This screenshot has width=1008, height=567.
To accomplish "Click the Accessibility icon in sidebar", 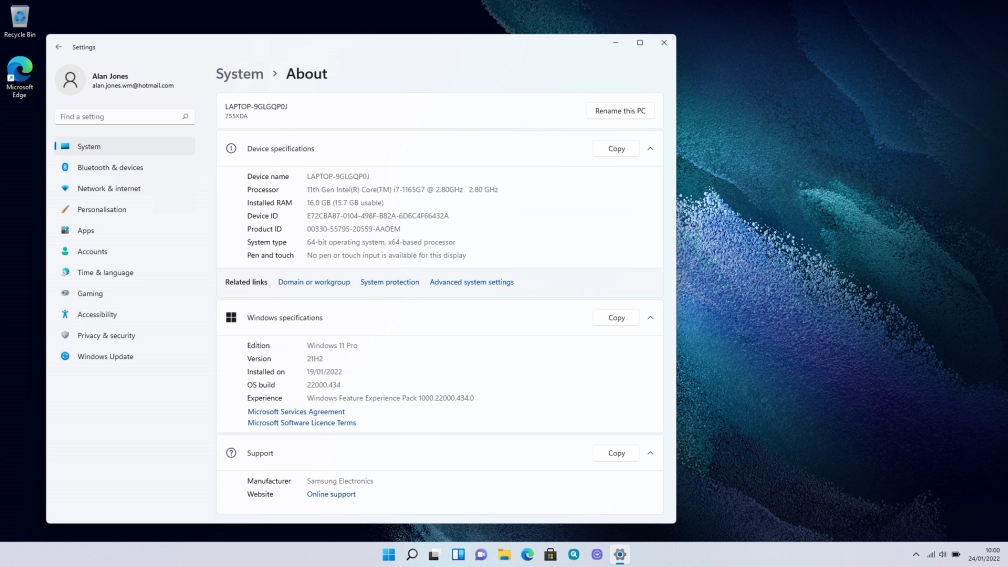I will tap(65, 315).
